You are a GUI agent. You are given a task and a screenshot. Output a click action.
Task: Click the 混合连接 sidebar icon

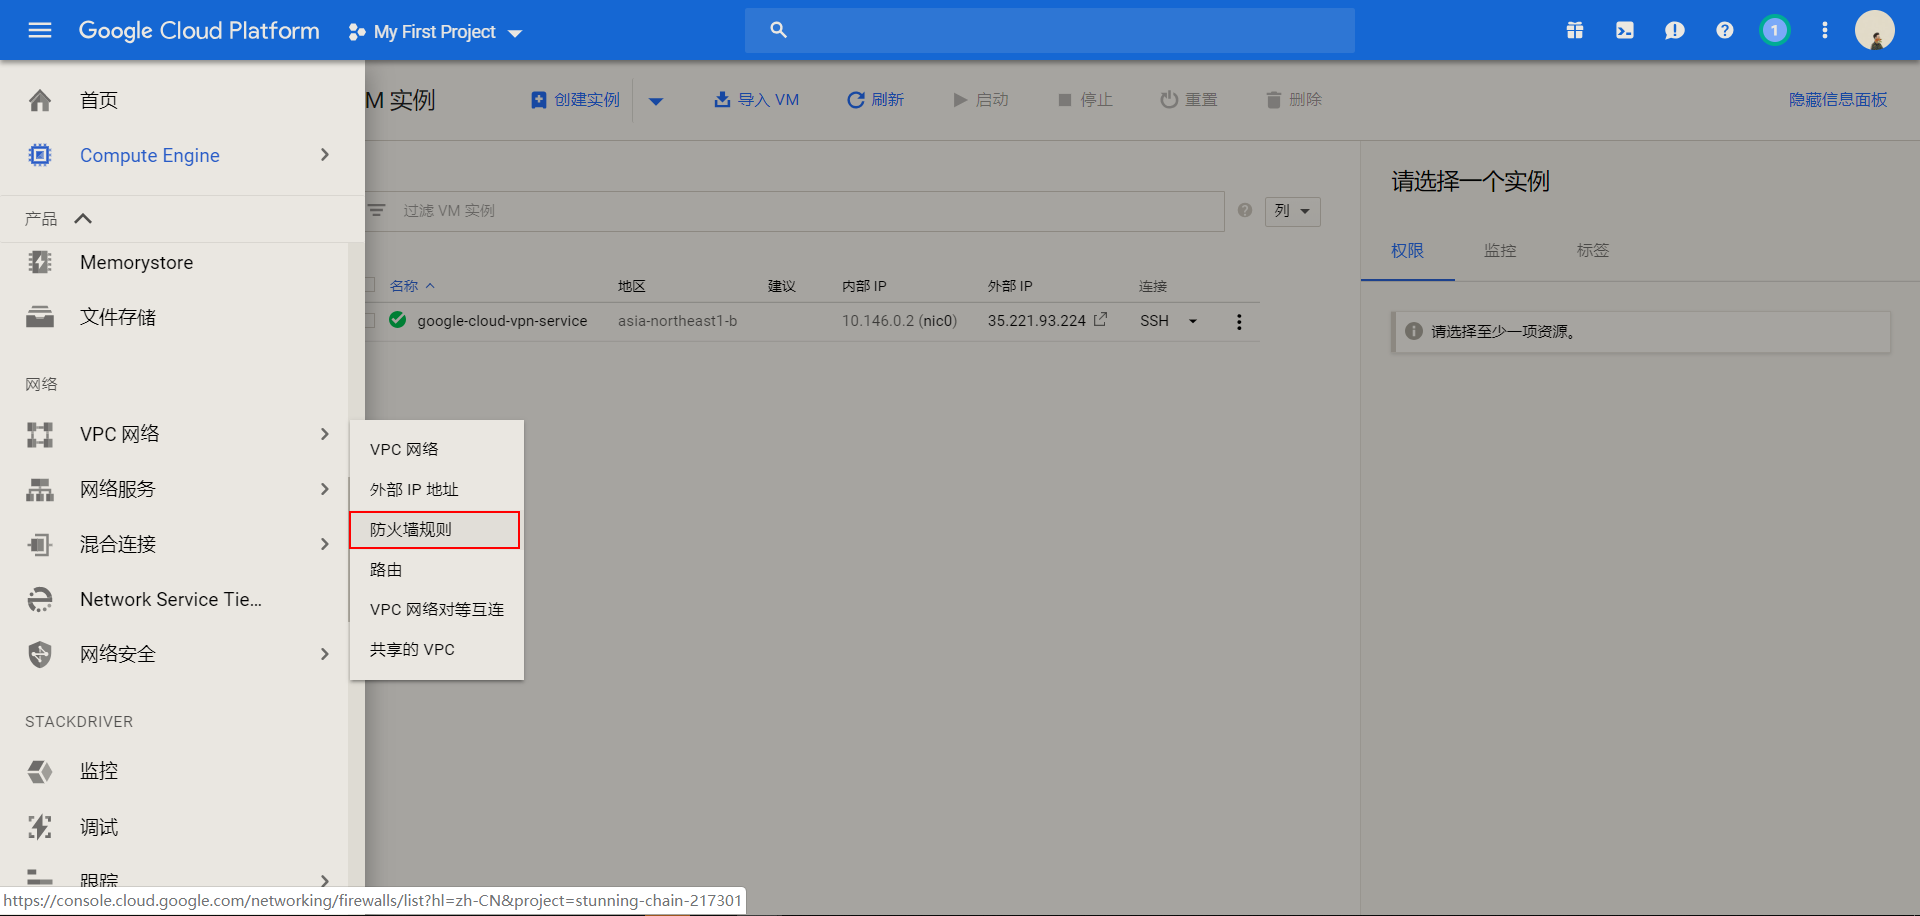pyautogui.click(x=40, y=544)
